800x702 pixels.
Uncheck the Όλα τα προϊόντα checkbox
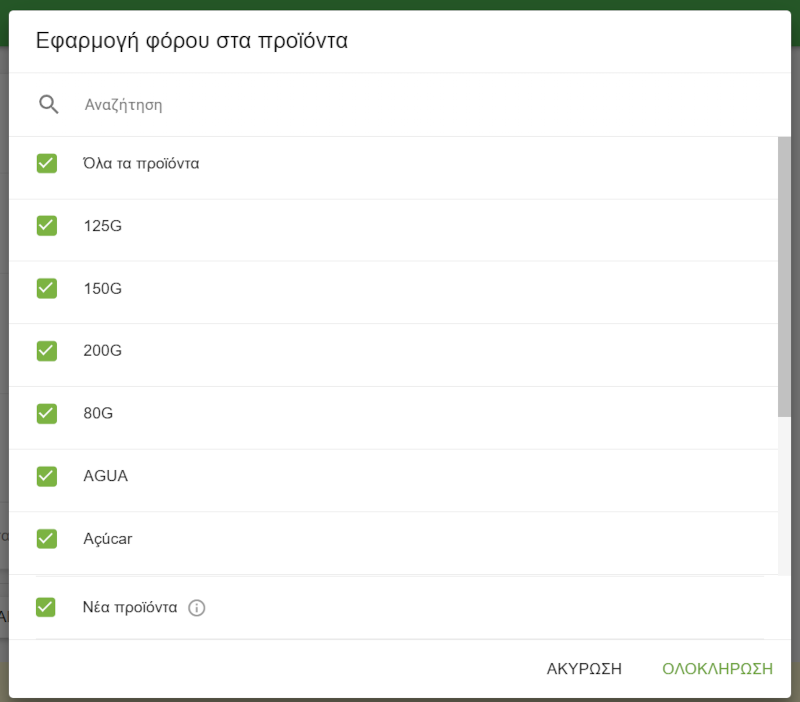47,163
